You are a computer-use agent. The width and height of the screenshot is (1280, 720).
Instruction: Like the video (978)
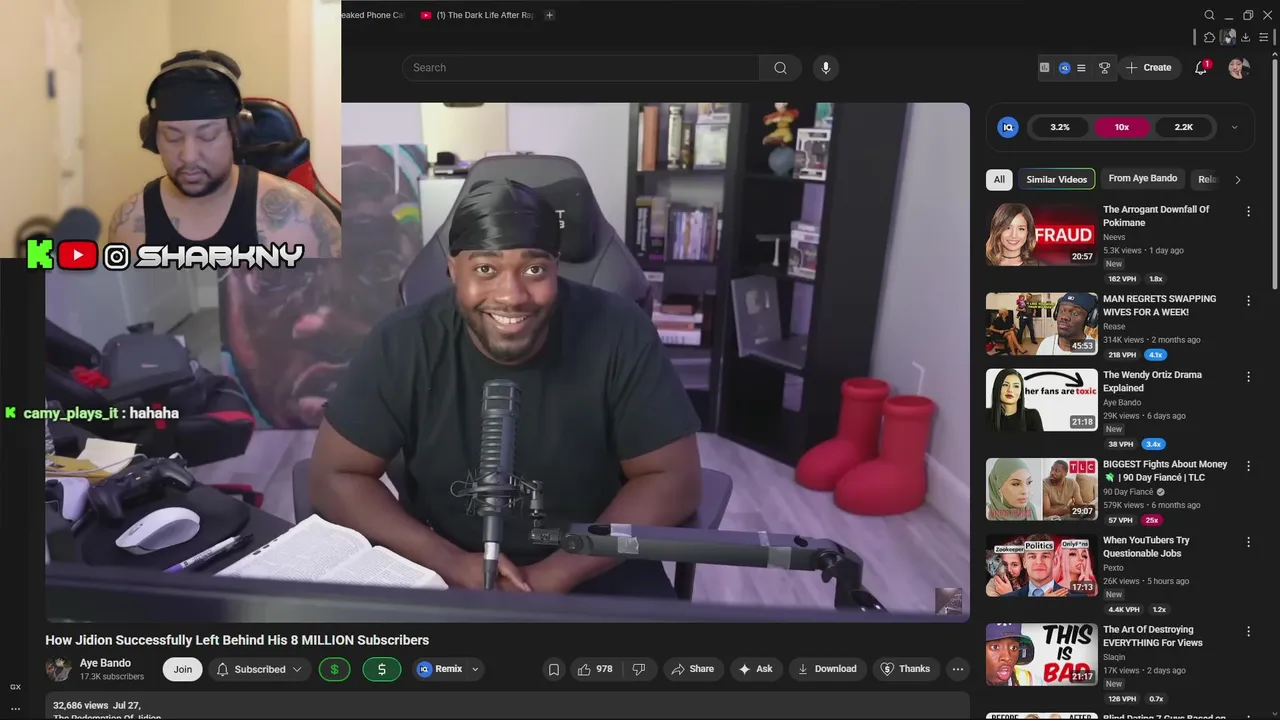[595, 669]
